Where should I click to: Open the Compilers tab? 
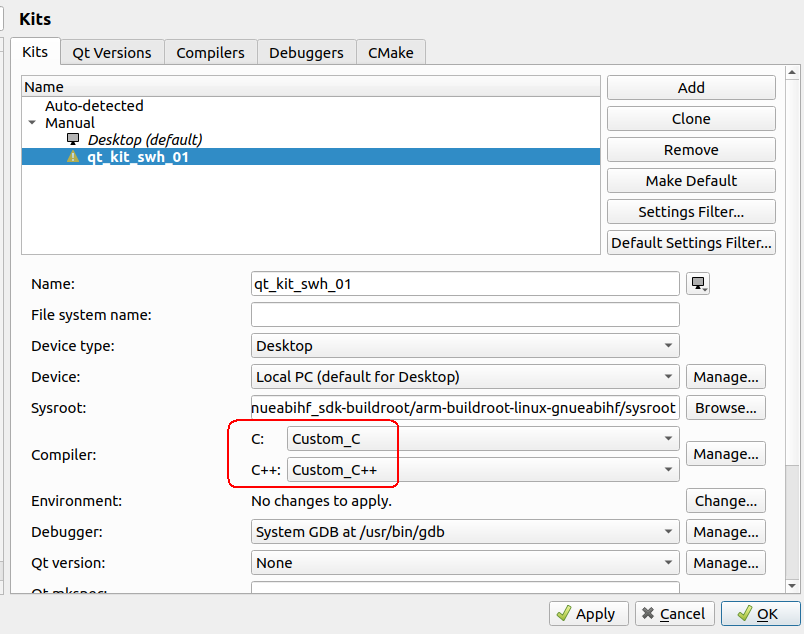tap(210, 53)
